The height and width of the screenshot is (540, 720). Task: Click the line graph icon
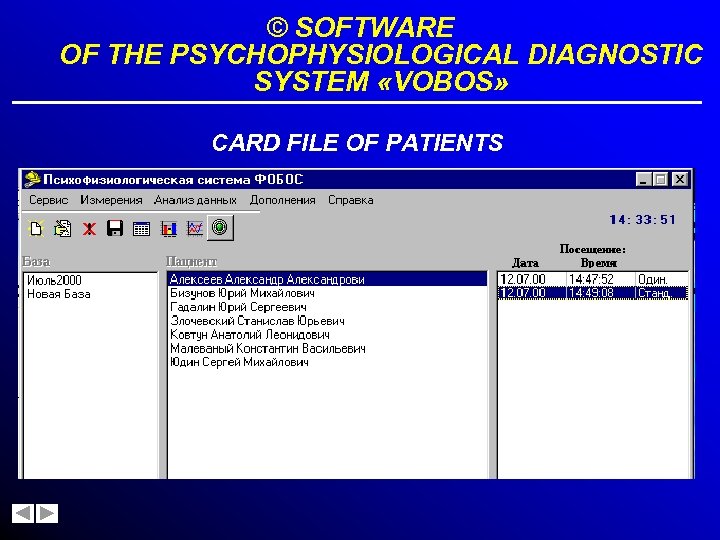(x=195, y=228)
